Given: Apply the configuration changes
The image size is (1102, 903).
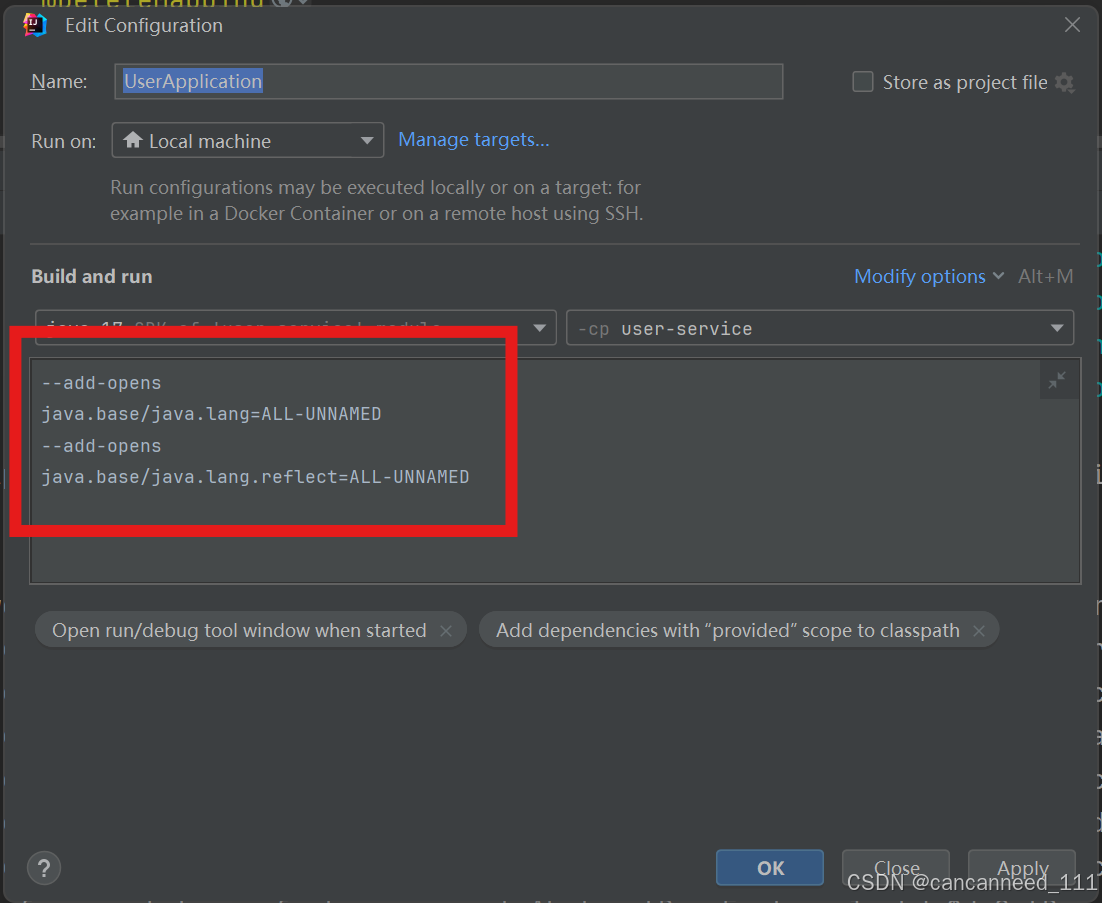Looking at the screenshot, I should 1021,868.
